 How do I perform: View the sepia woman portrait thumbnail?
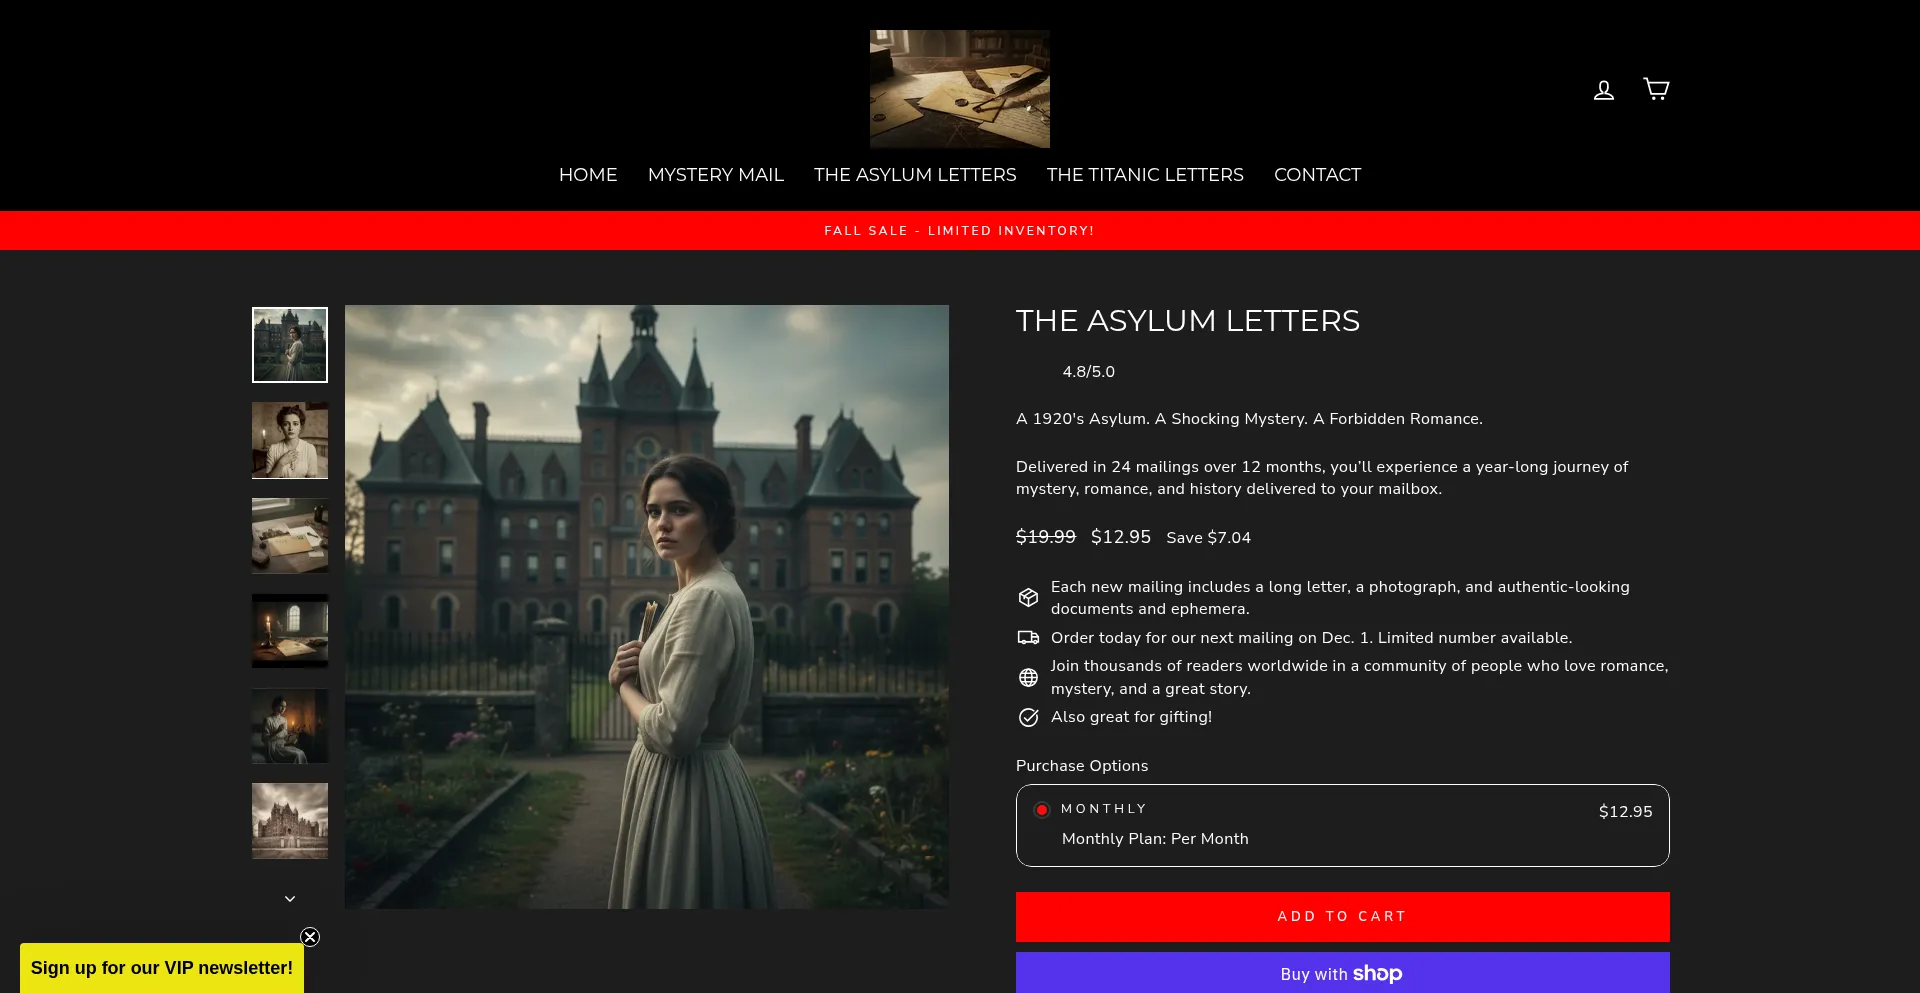[x=290, y=440]
